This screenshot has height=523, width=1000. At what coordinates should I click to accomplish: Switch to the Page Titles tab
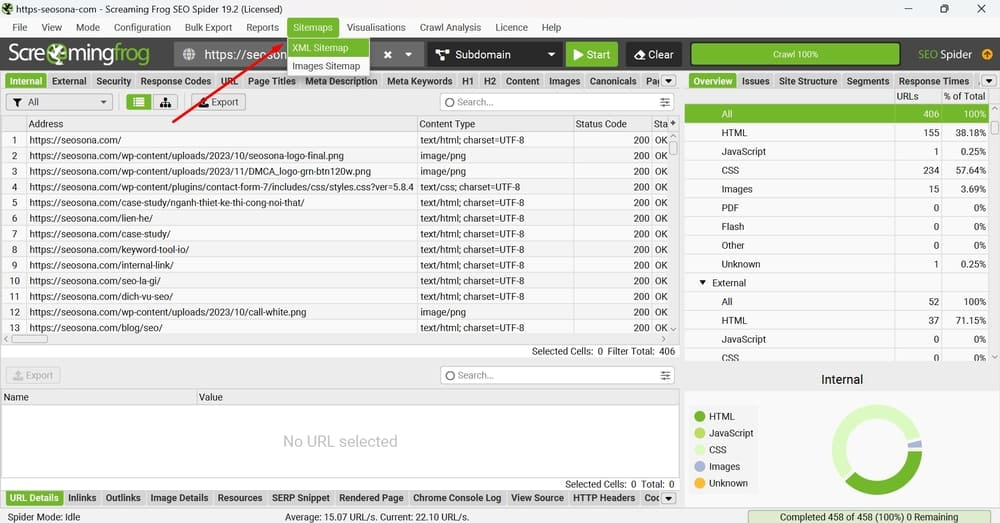(x=272, y=81)
